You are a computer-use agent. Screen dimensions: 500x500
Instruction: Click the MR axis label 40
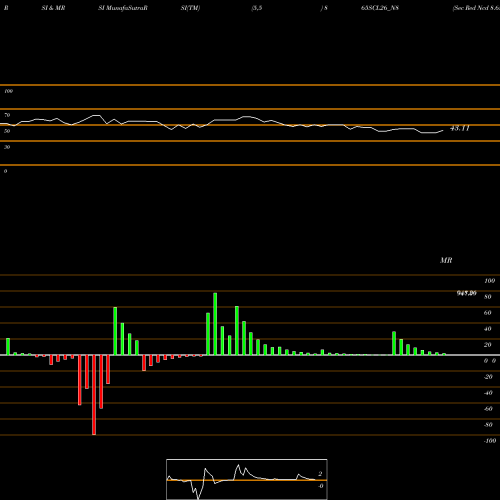(488, 329)
